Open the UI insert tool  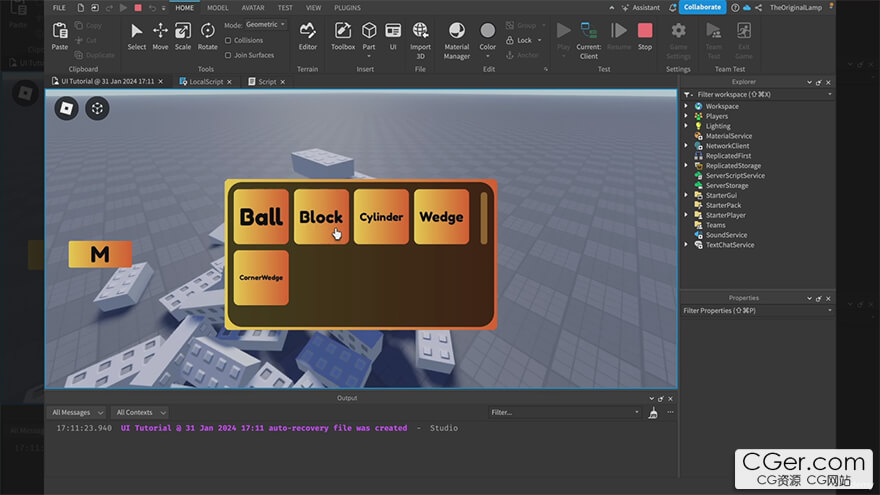(393, 36)
